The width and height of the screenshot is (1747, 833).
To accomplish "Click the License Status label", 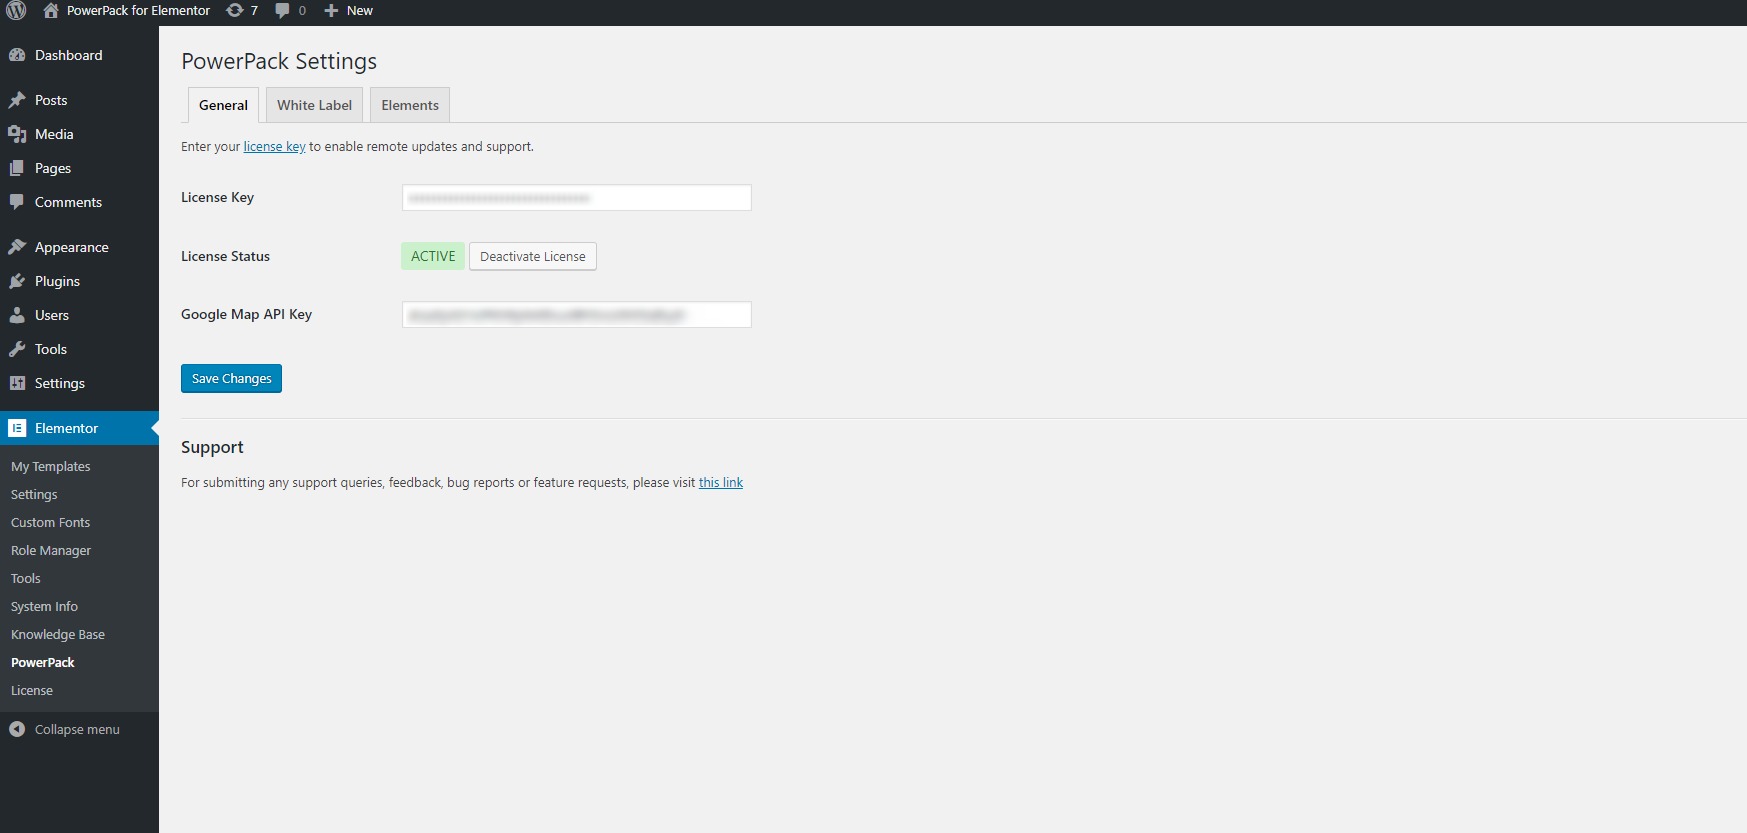I will [225, 256].
